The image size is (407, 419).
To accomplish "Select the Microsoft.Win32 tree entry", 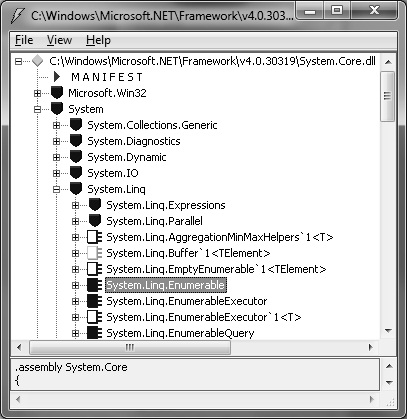I will click(107, 93).
